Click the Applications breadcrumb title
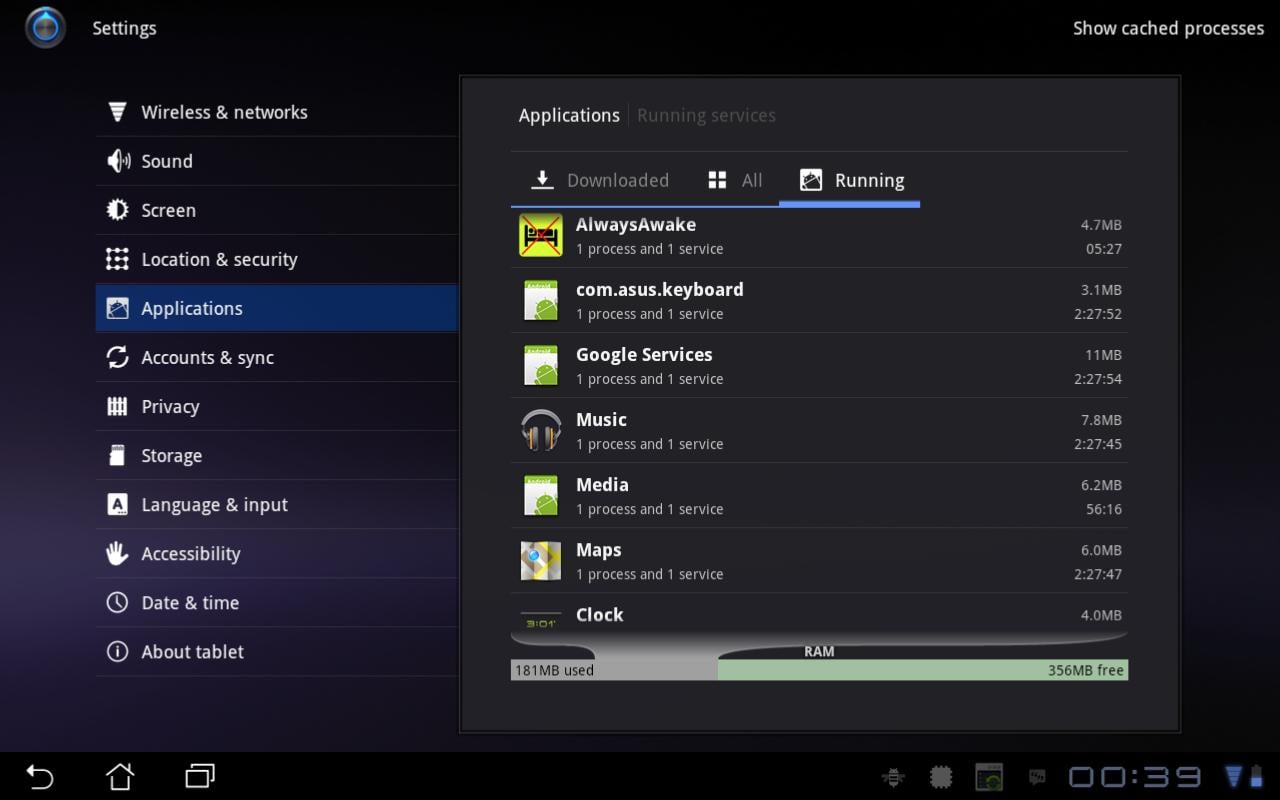 (x=569, y=115)
